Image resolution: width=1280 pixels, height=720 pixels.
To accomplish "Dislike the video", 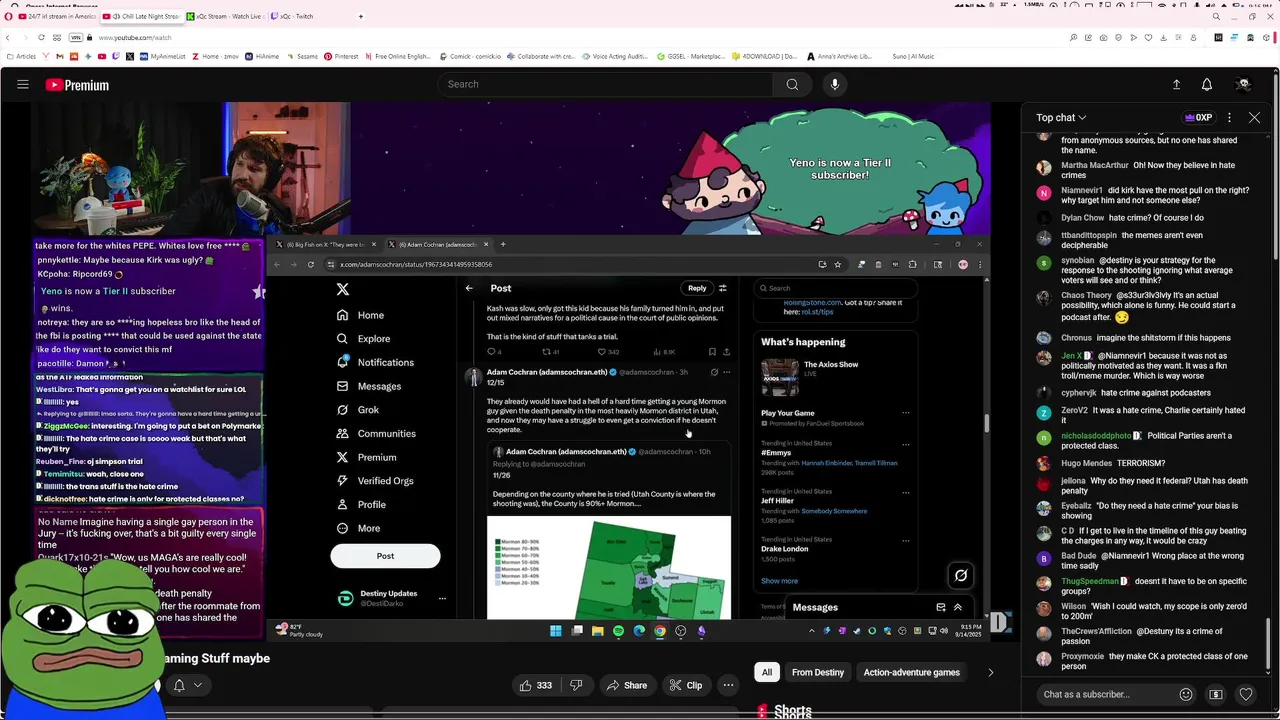I will click(576, 685).
